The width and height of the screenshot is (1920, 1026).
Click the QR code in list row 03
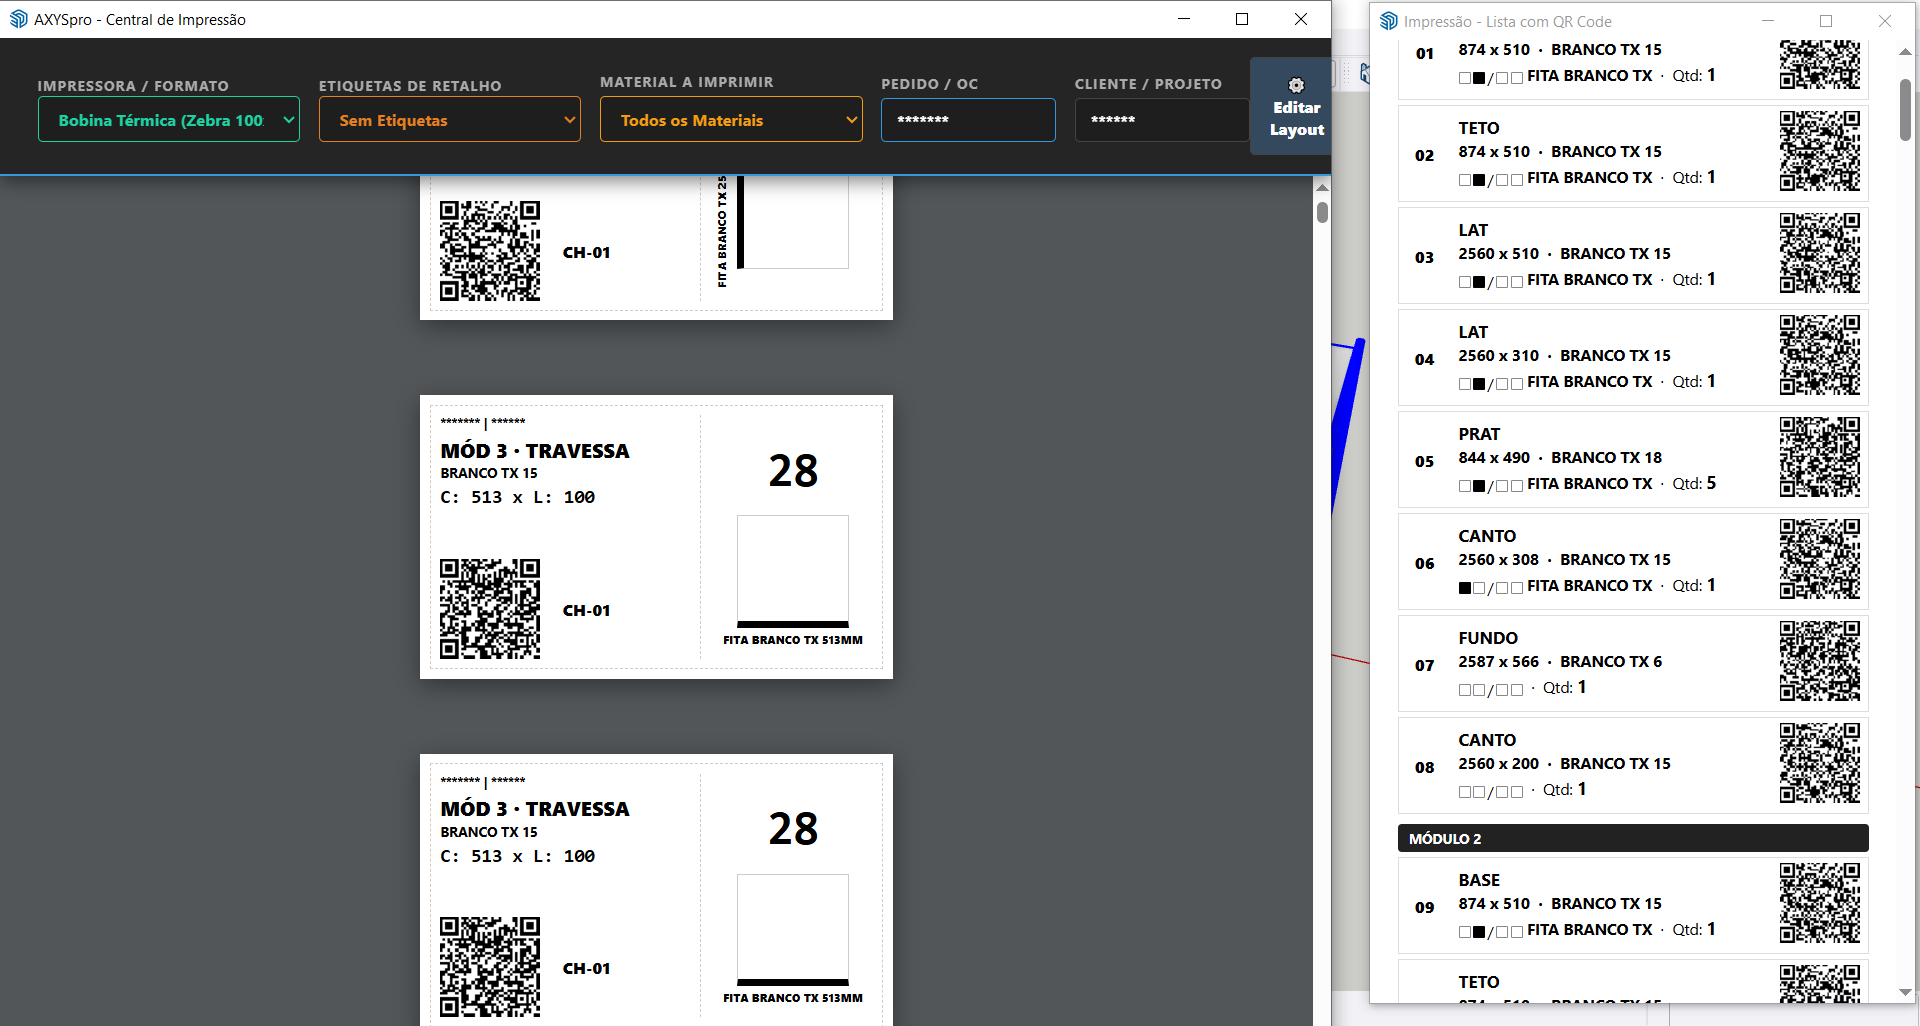(x=1820, y=253)
